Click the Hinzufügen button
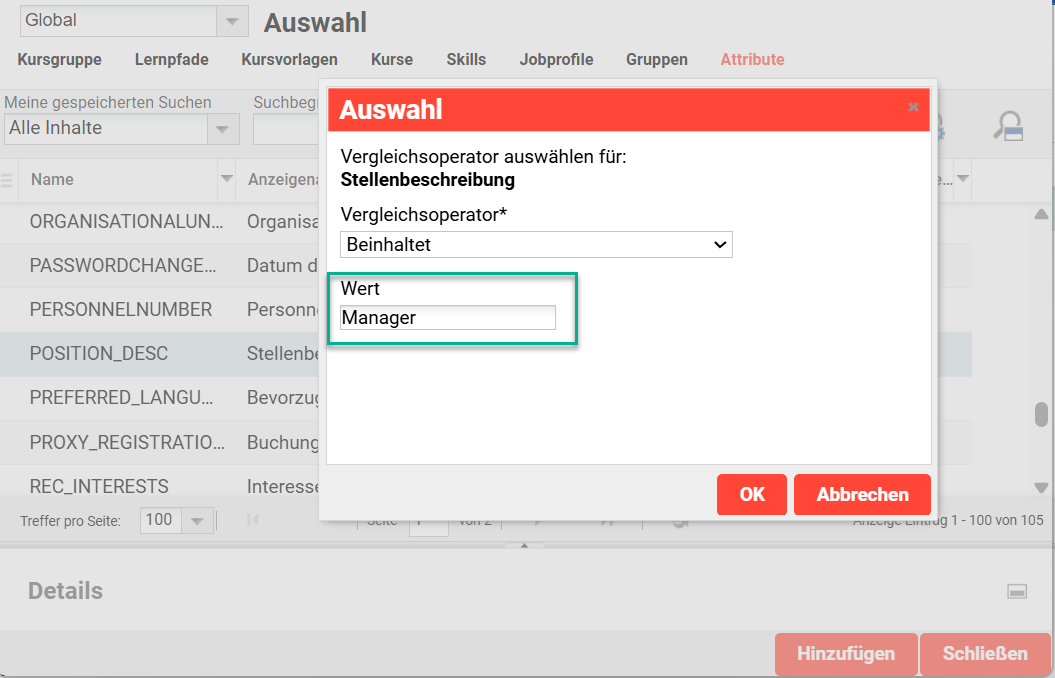Screen dimensions: 1055x678 [845, 654]
